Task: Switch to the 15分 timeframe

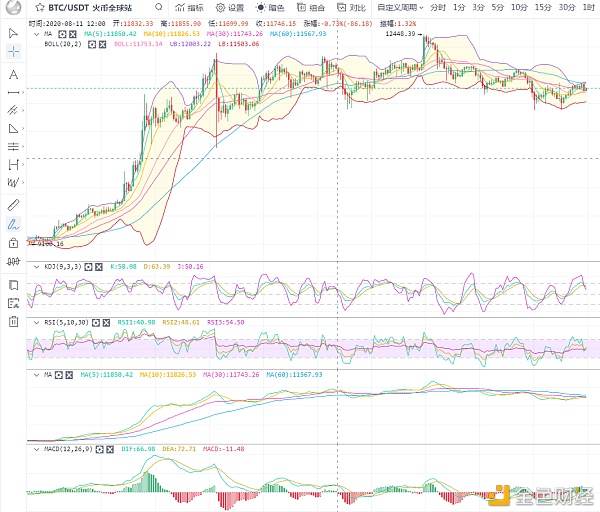Action: click(x=543, y=7)
